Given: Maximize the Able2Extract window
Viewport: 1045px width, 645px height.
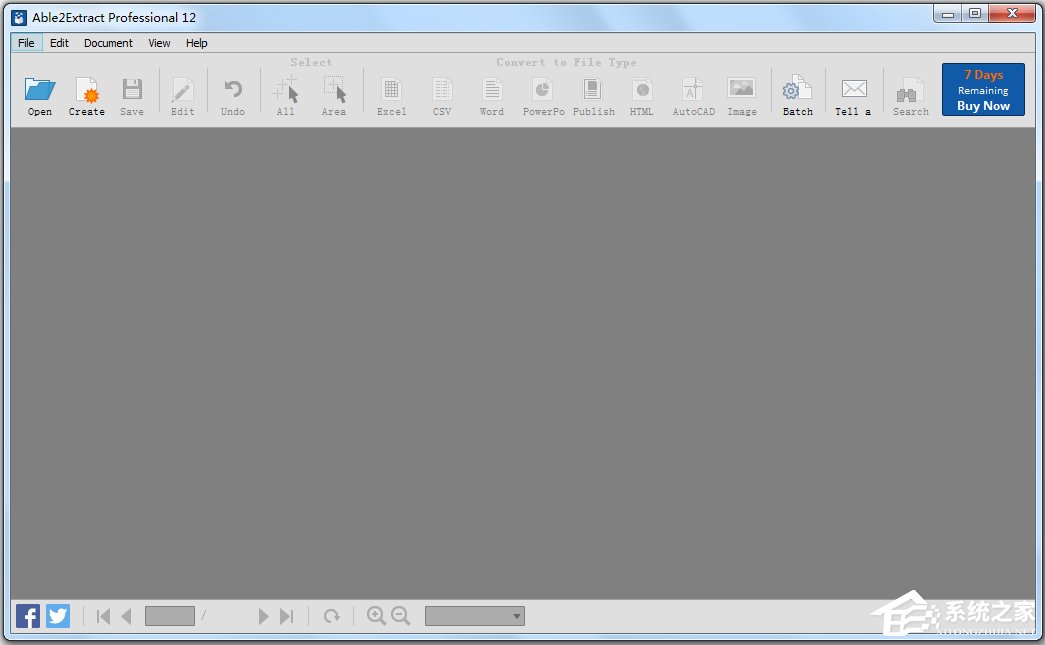Looking at the screenshot, I should [x=975, y=13].
